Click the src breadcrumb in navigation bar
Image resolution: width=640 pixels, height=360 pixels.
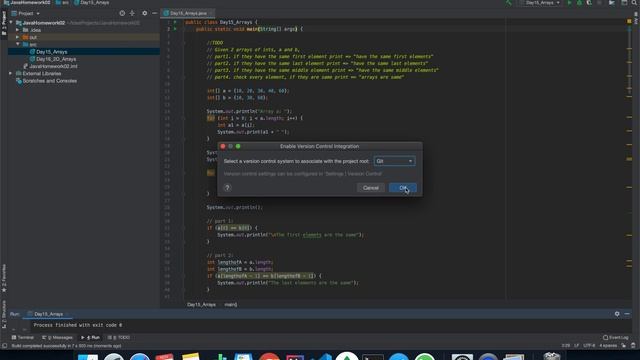click(x=63, y=3)
